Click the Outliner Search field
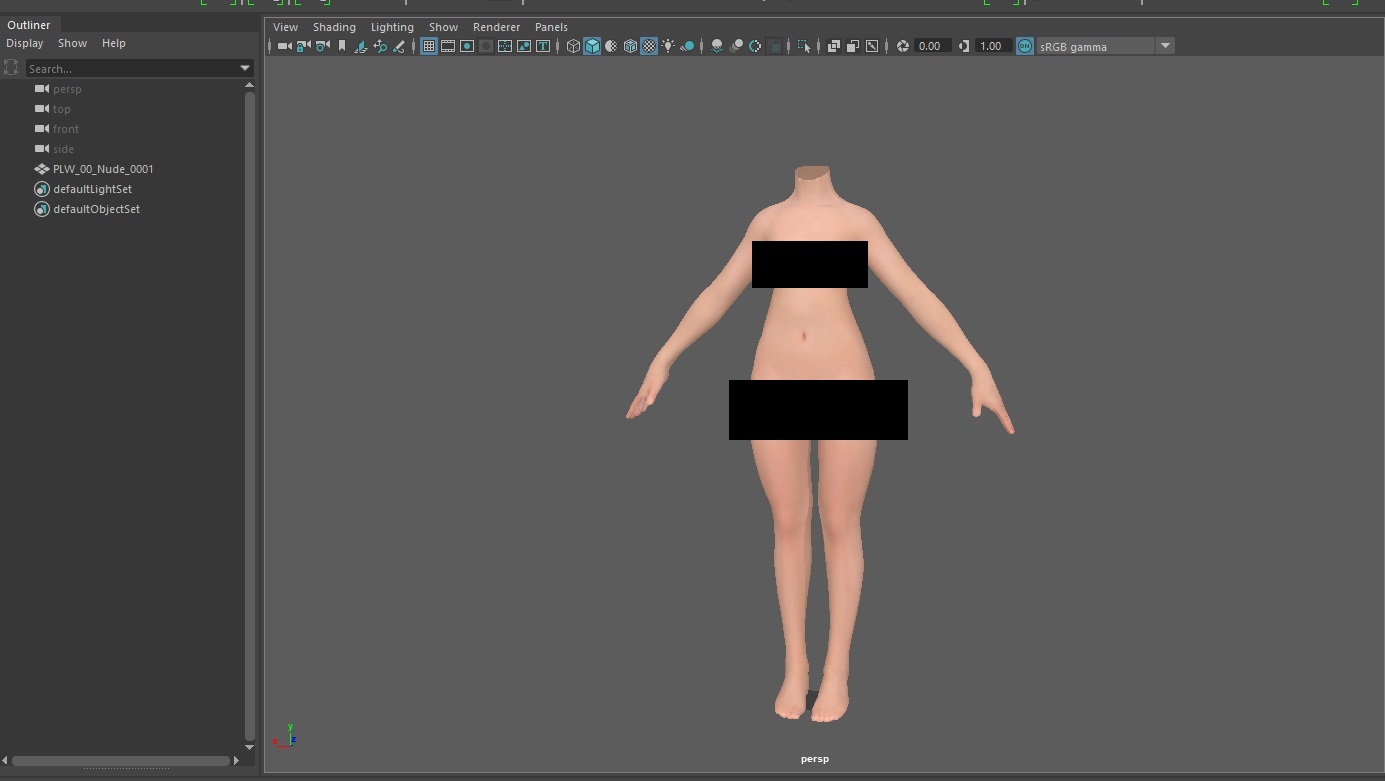 tap(130, 68)
